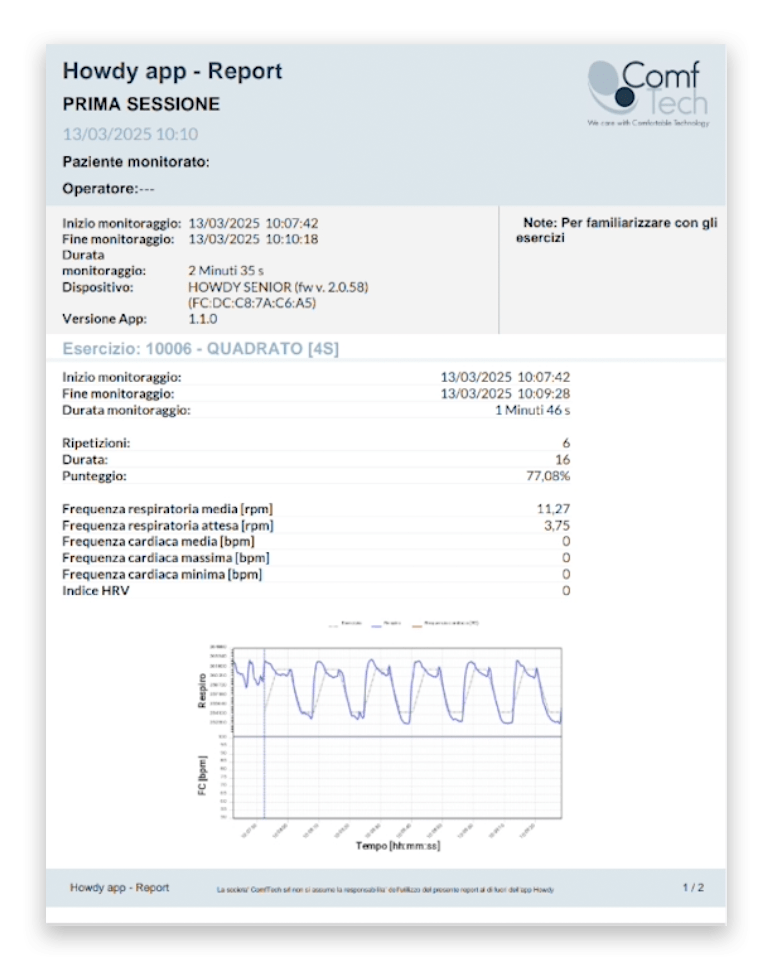773x970 pixels.
Task: Click the PRIMA SESSIONE heading
Action: click(x=141, y=104)
